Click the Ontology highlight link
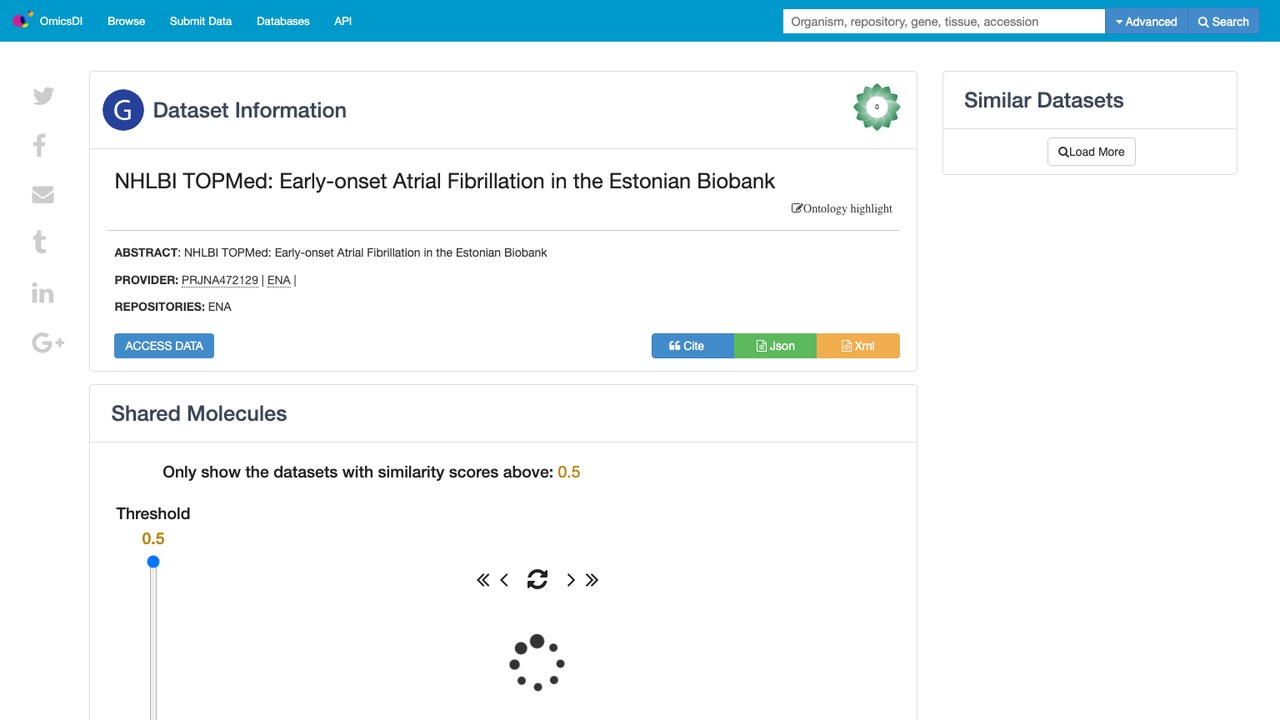 click(842, 209)
